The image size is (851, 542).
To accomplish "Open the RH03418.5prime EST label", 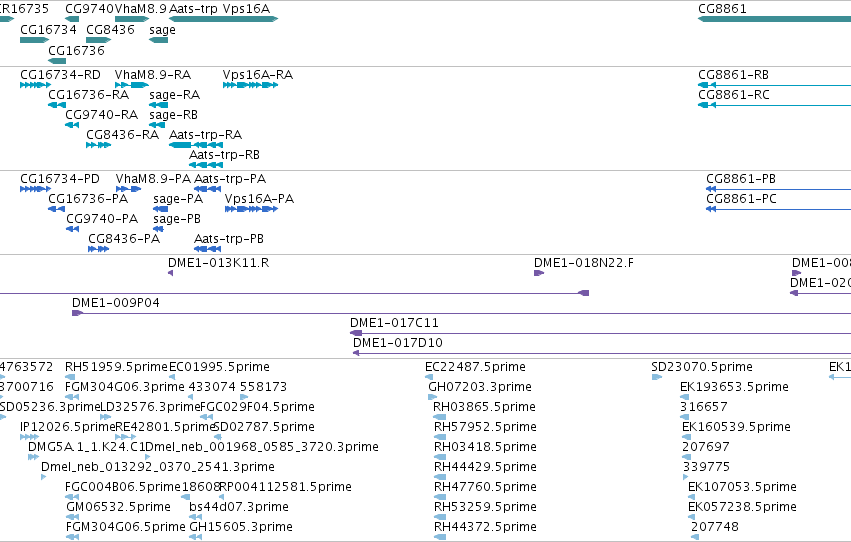I will 485,447.
